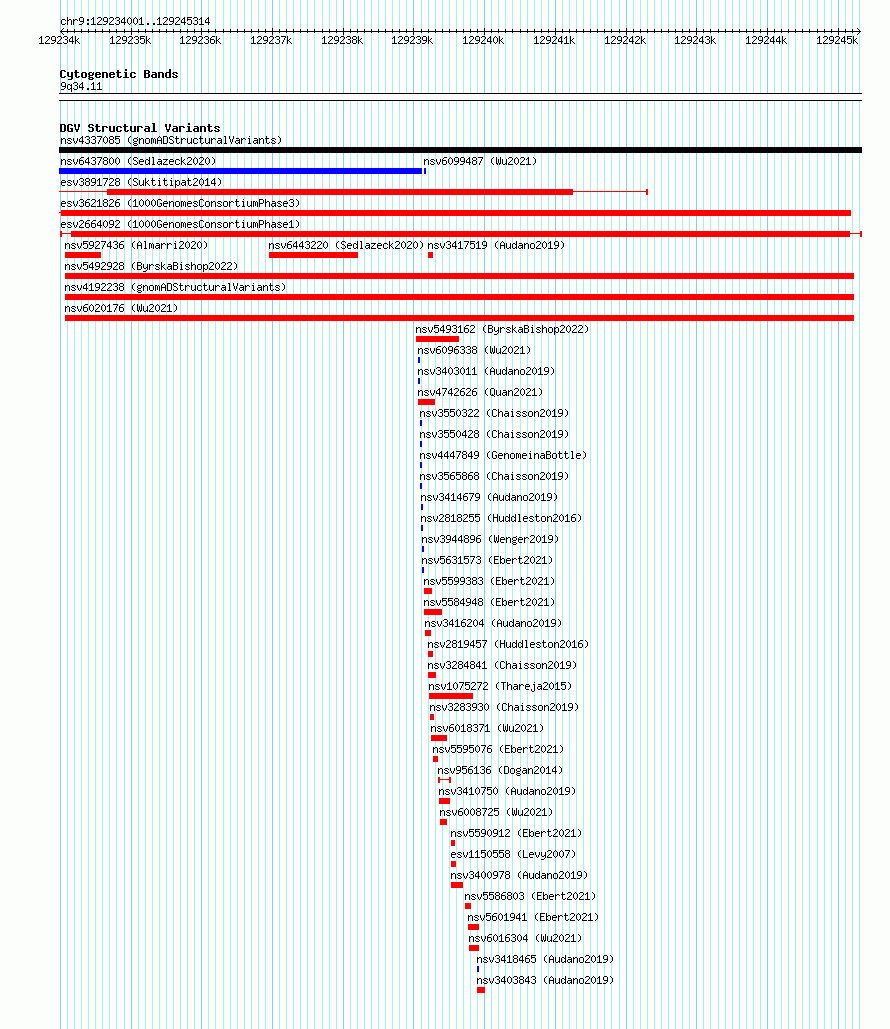Click nsv5599383 (Ebert2021) label

tap(490, 581)
